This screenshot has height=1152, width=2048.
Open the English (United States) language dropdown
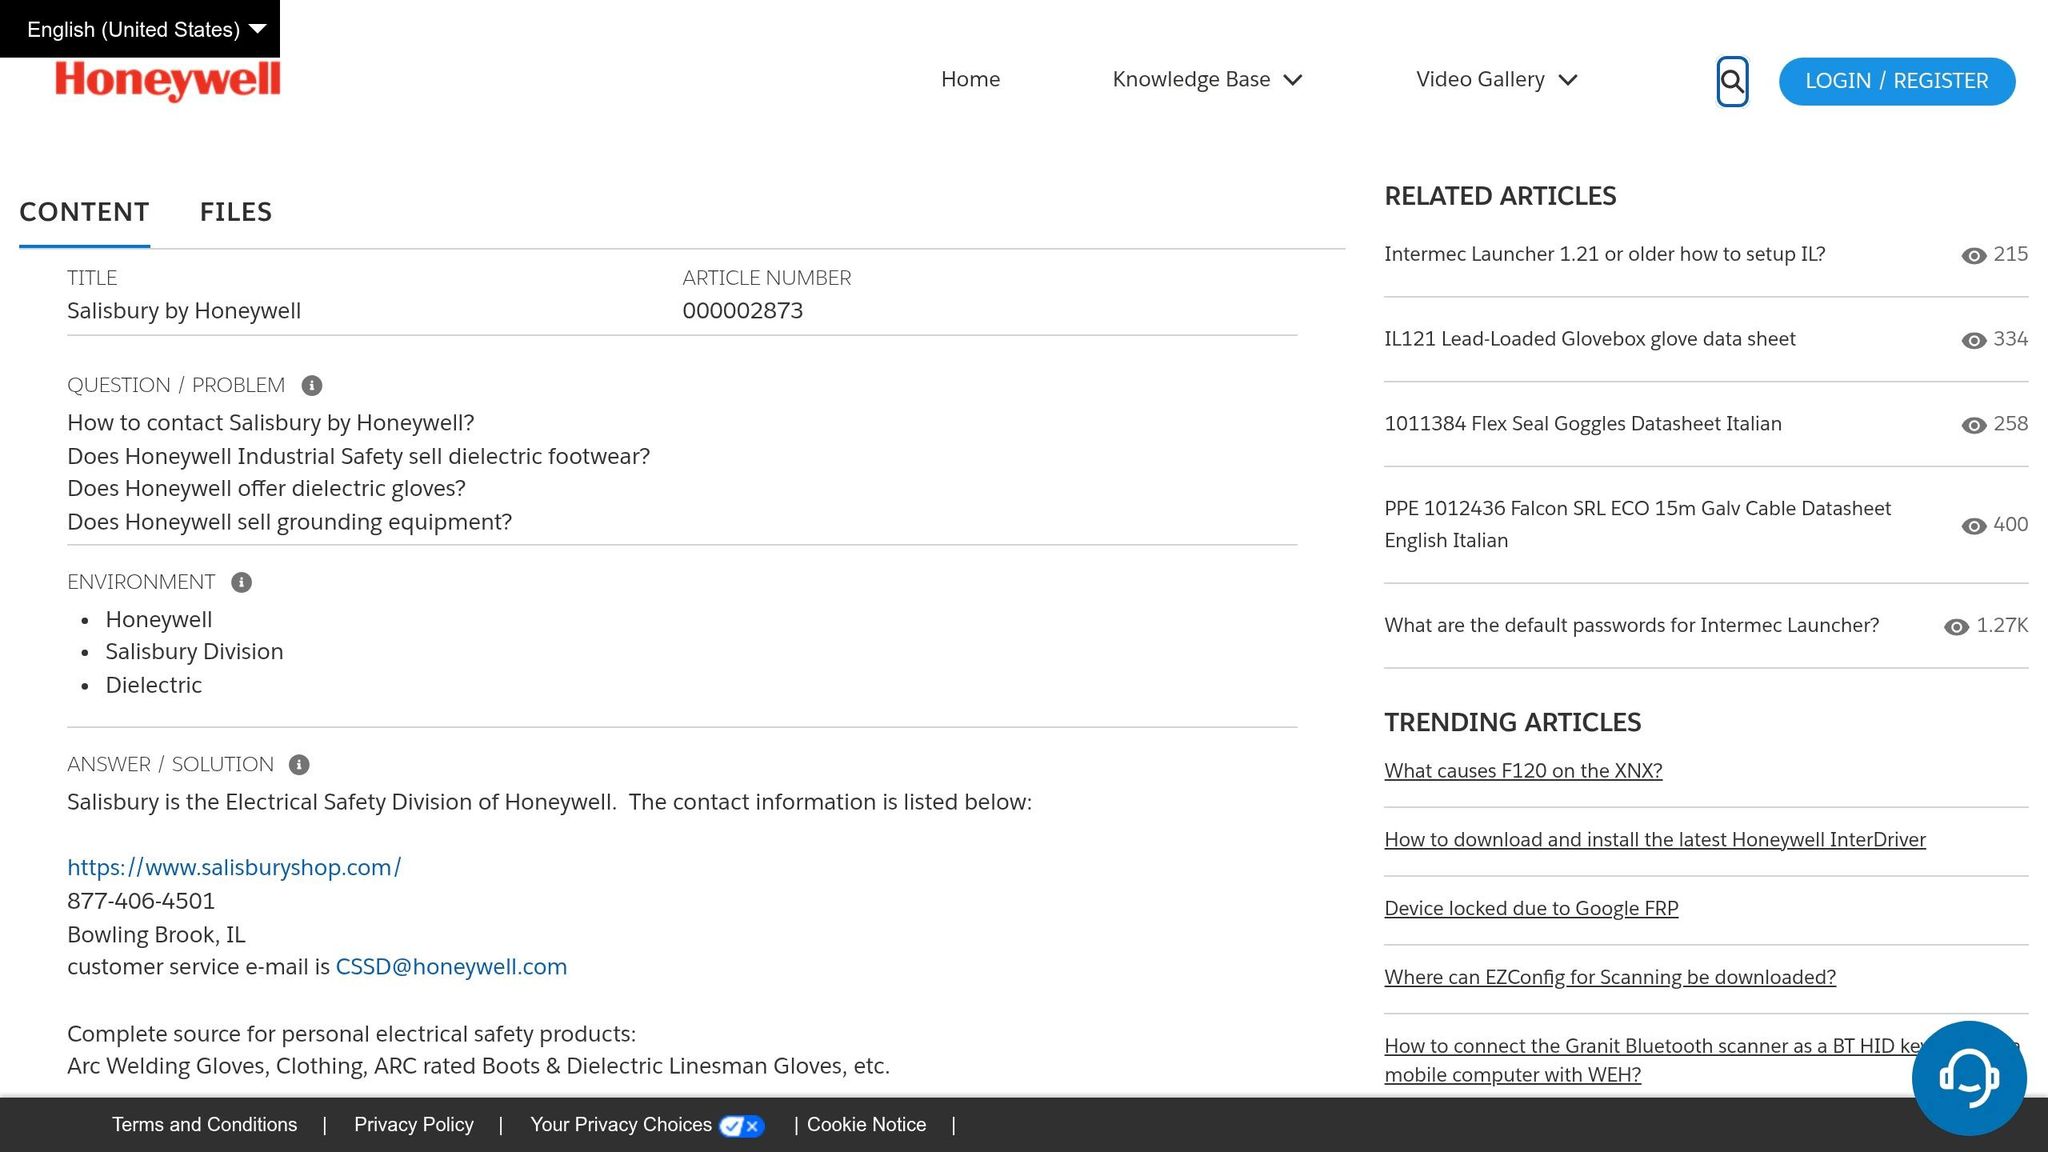(x=140, y=29)
